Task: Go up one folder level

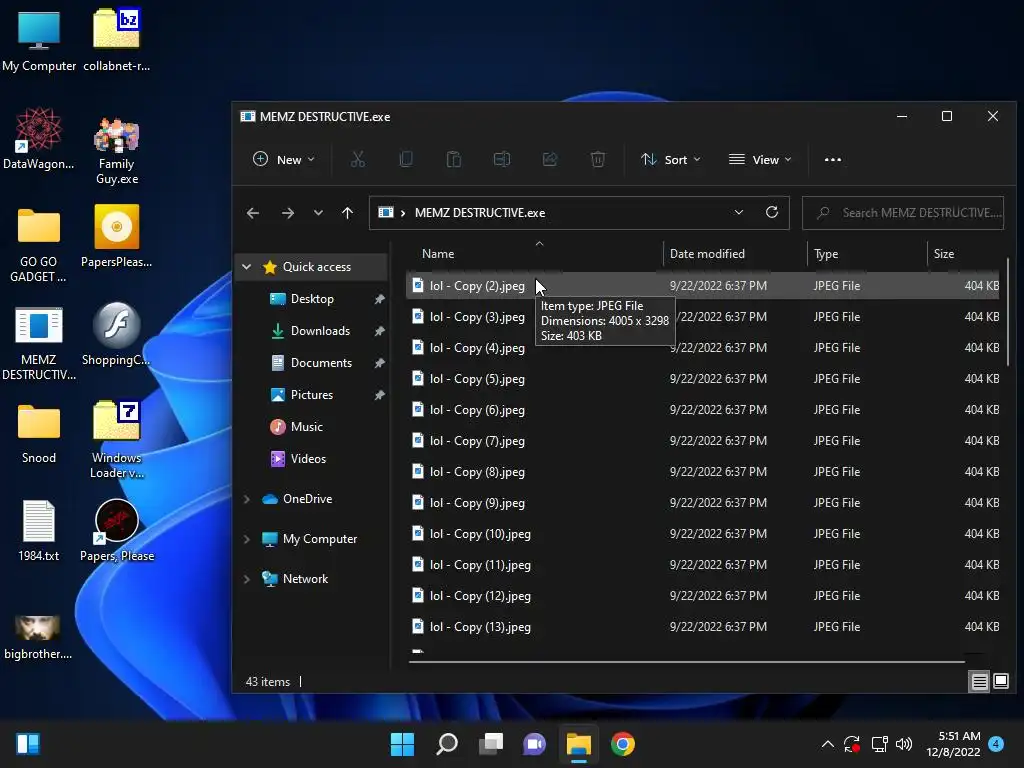Action: pos(347,213)
